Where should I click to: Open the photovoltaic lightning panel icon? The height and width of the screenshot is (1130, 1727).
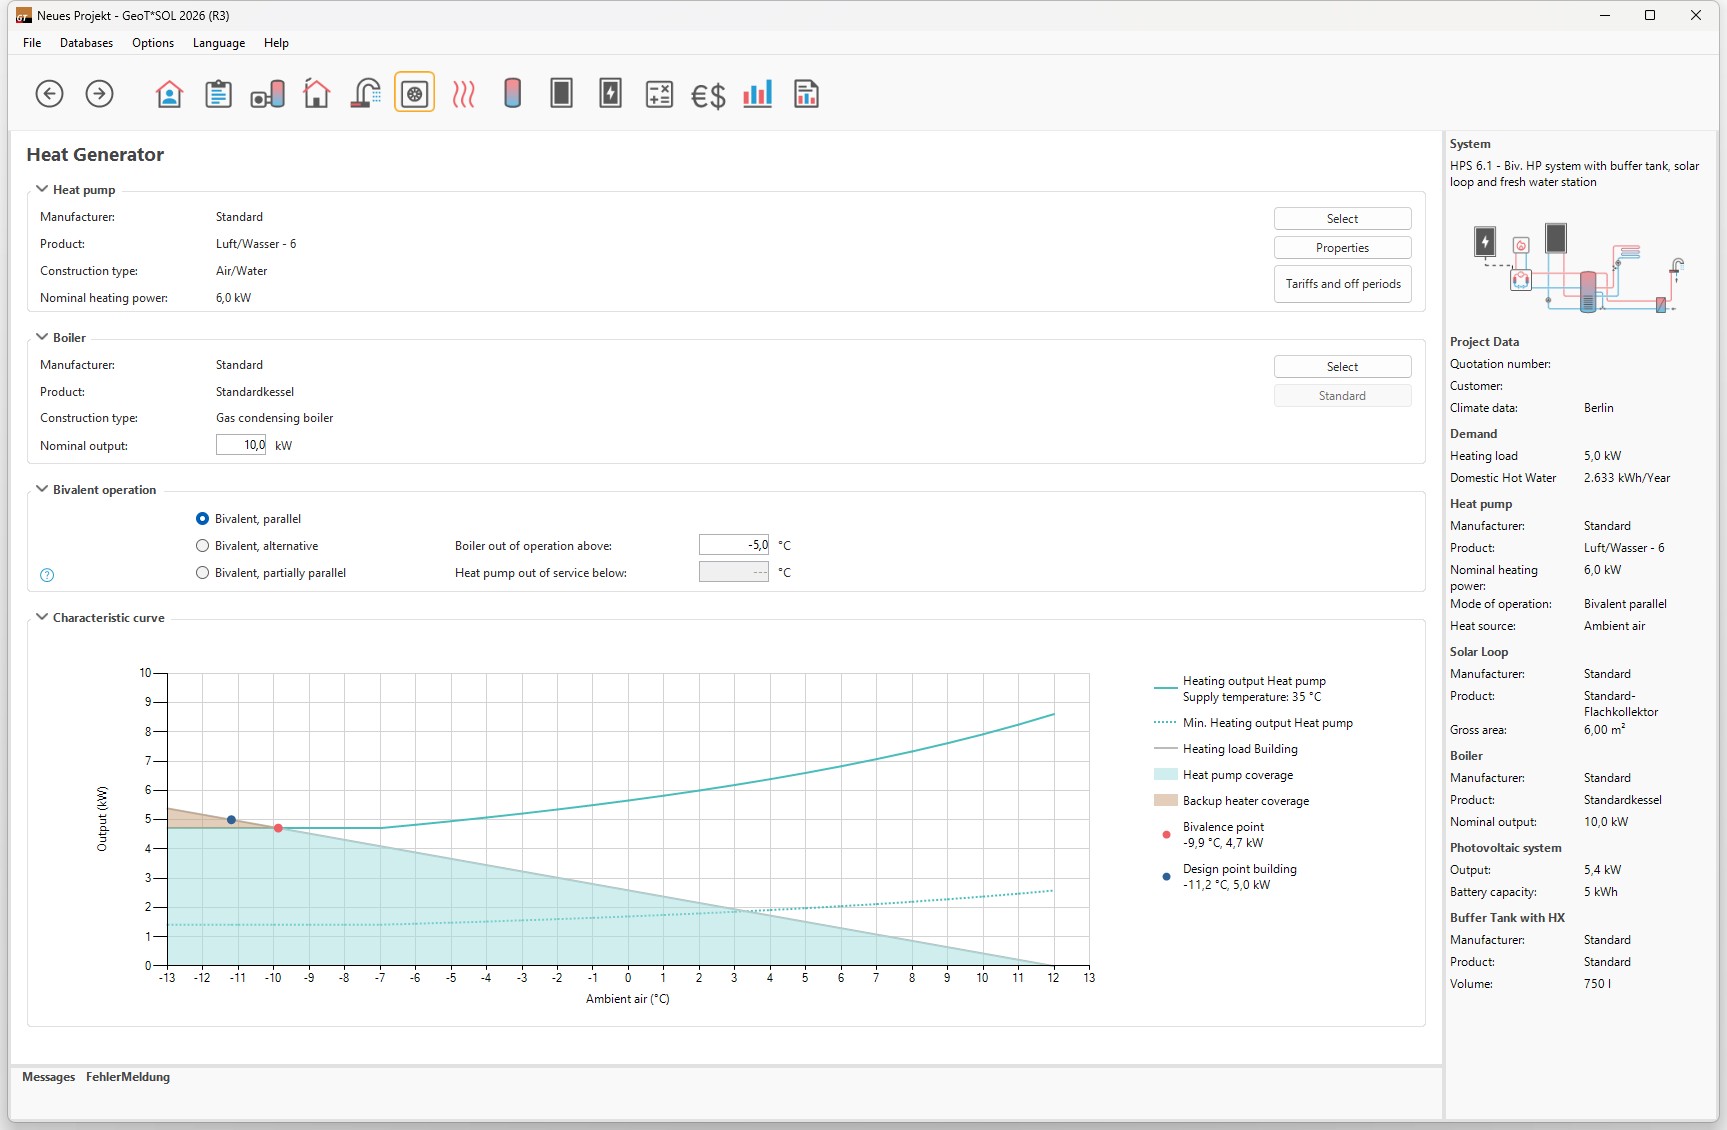click(610, 94)
